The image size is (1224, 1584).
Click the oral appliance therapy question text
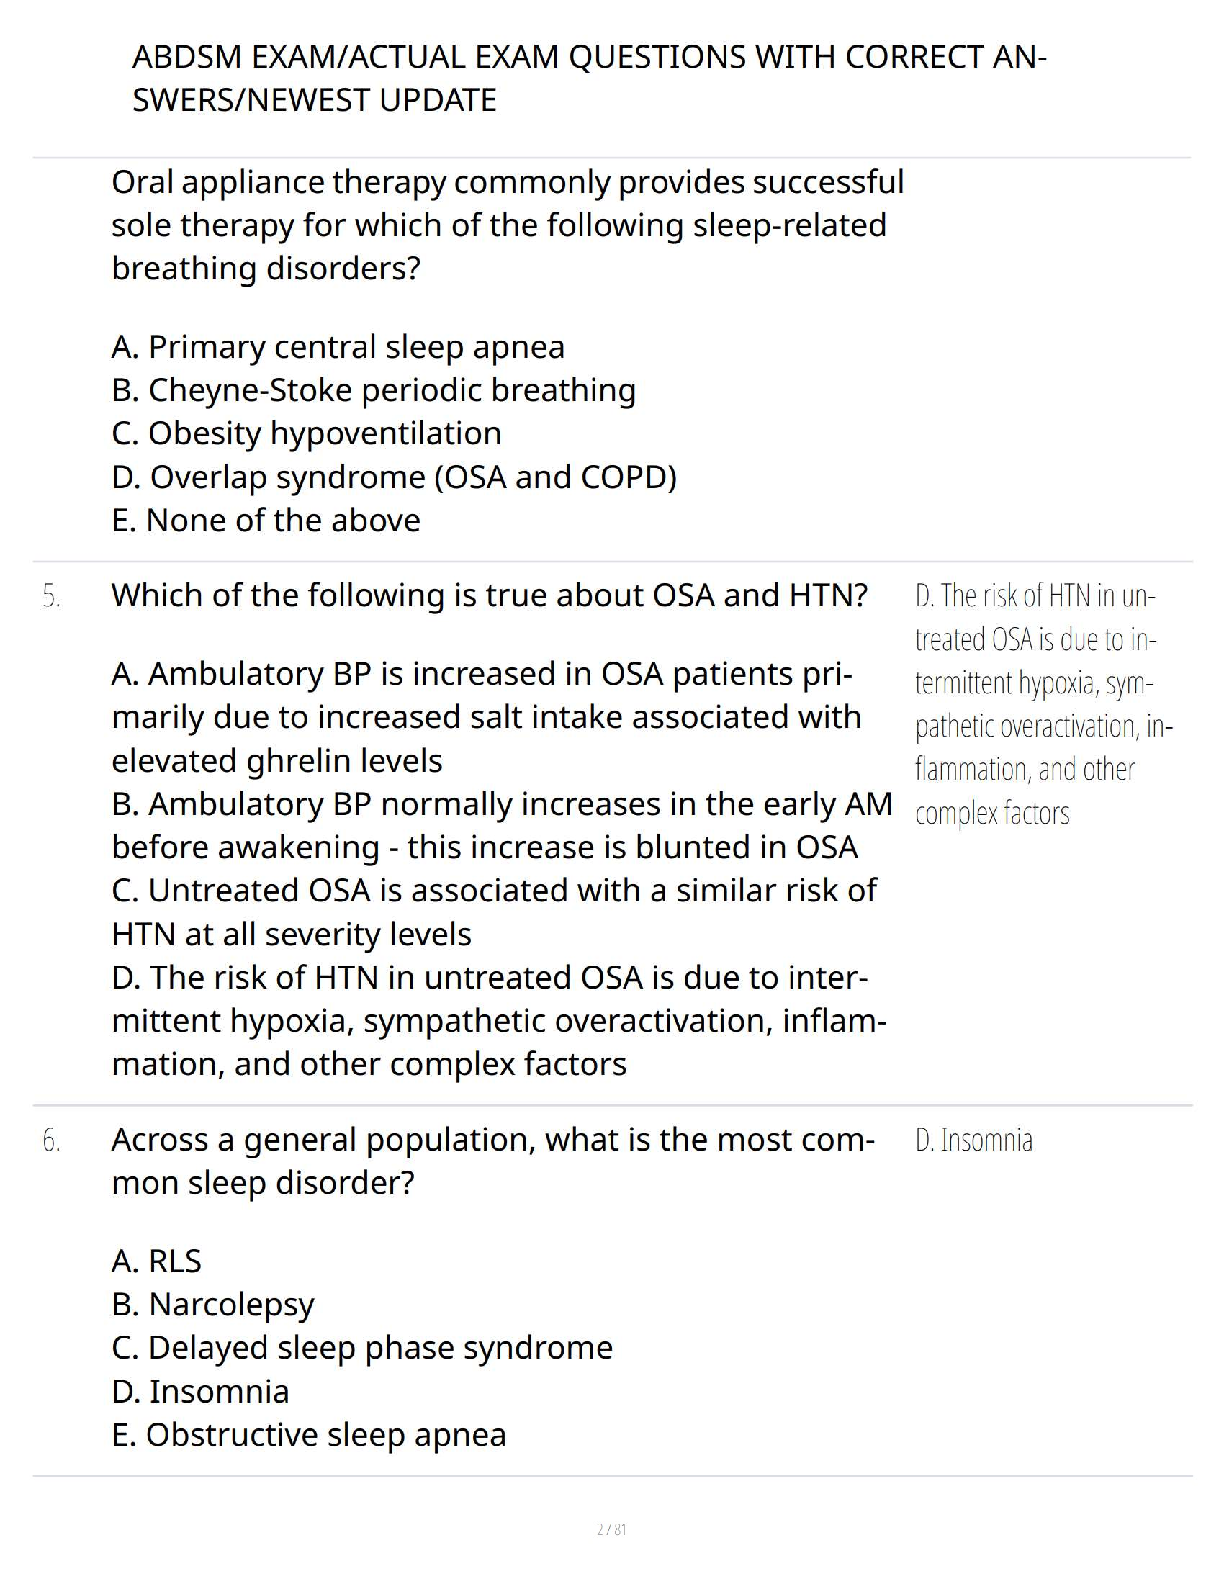pyautogui.click(x=507, y=225)
